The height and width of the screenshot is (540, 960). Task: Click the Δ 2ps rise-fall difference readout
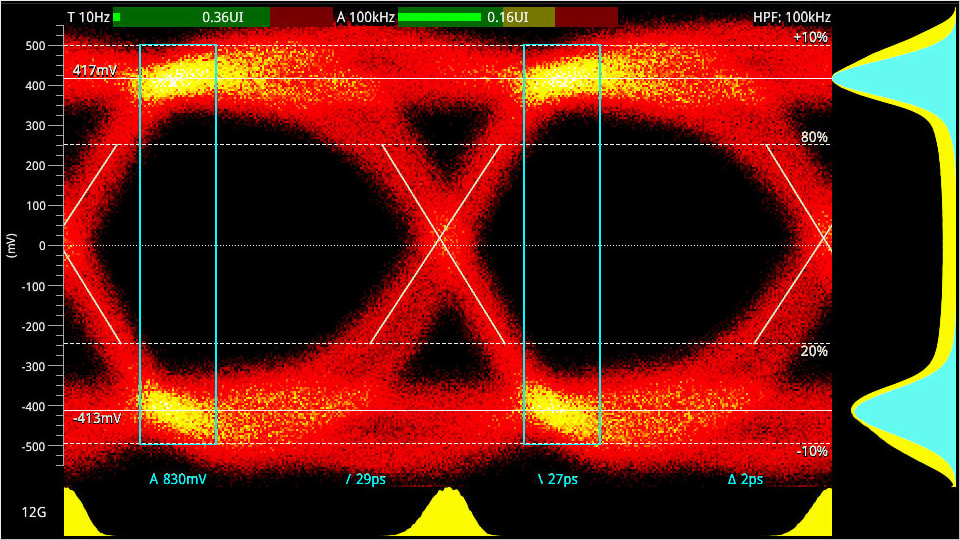coord(746,479)
